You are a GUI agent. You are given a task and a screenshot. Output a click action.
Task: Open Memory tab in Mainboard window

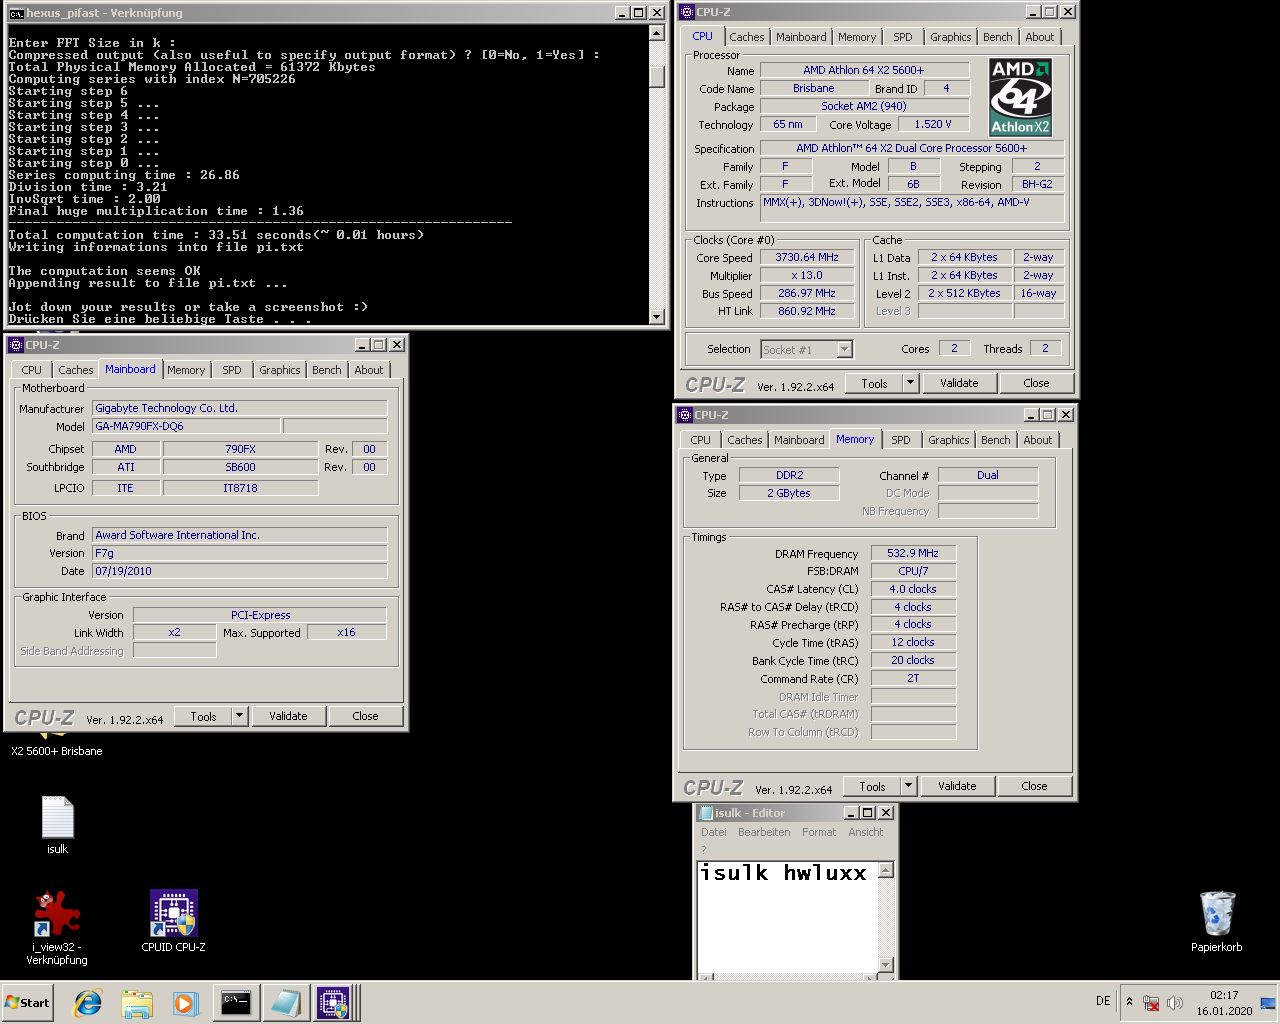pyautogui.click(x=186, y=370)
